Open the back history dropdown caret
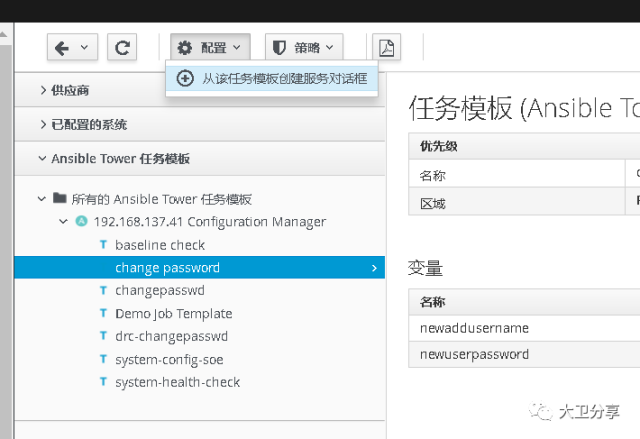Viewport: 640px width, 439px height. click(x=84, y=47)
